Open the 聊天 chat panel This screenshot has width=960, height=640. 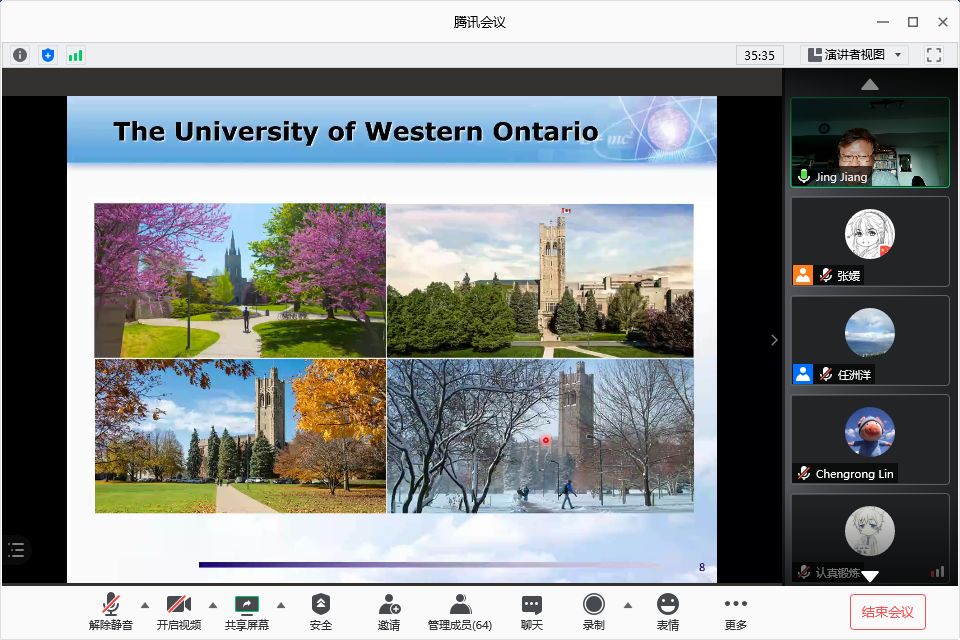[x=531, y=611]
